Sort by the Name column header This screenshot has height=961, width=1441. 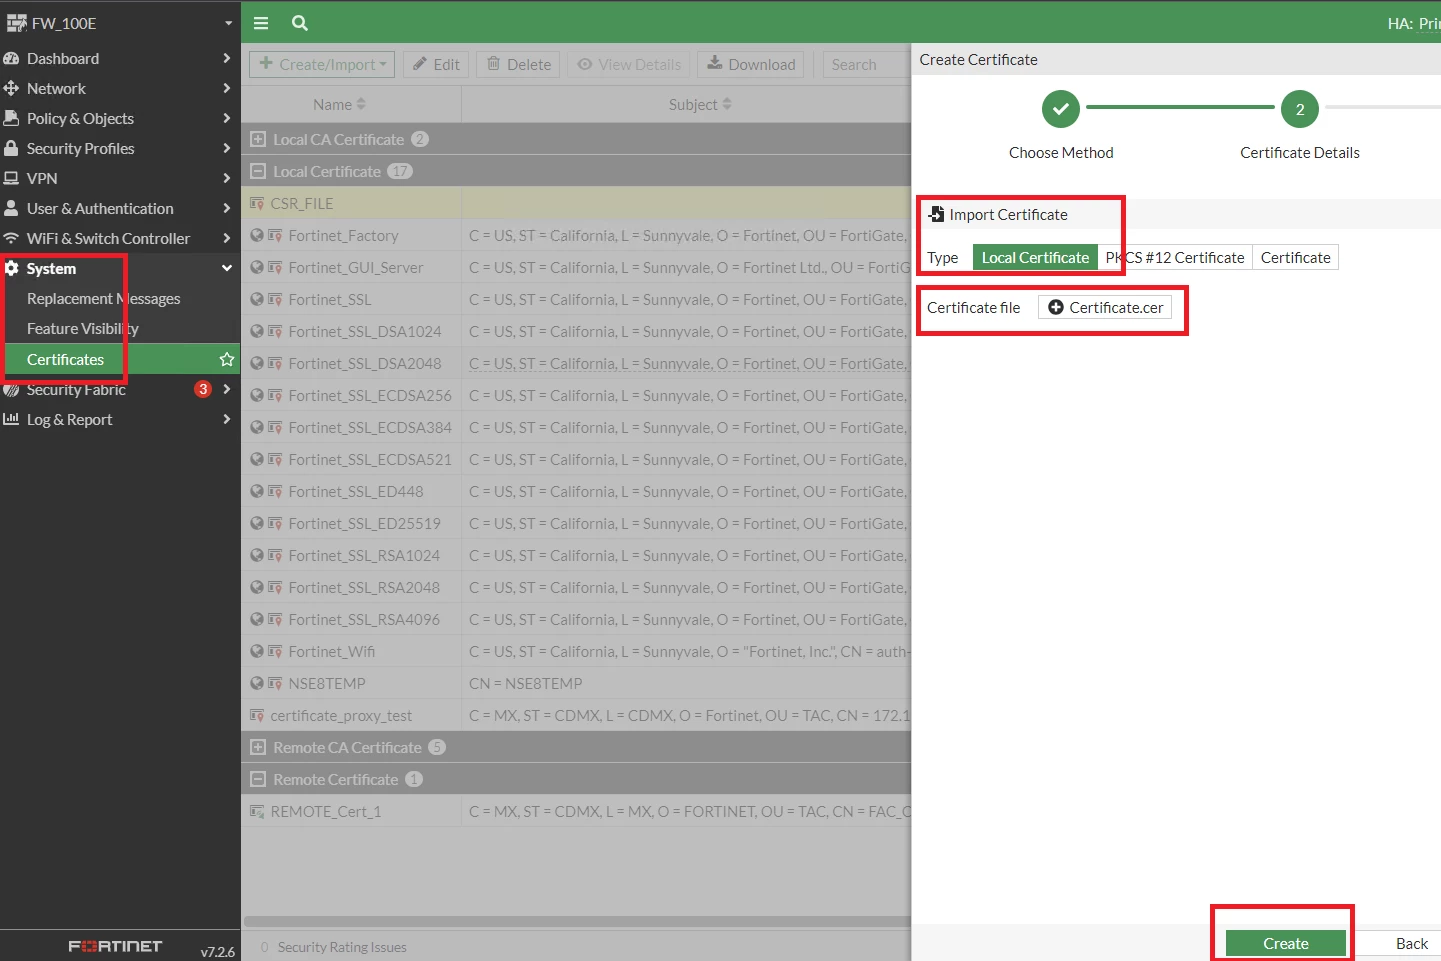coord(339,104)
